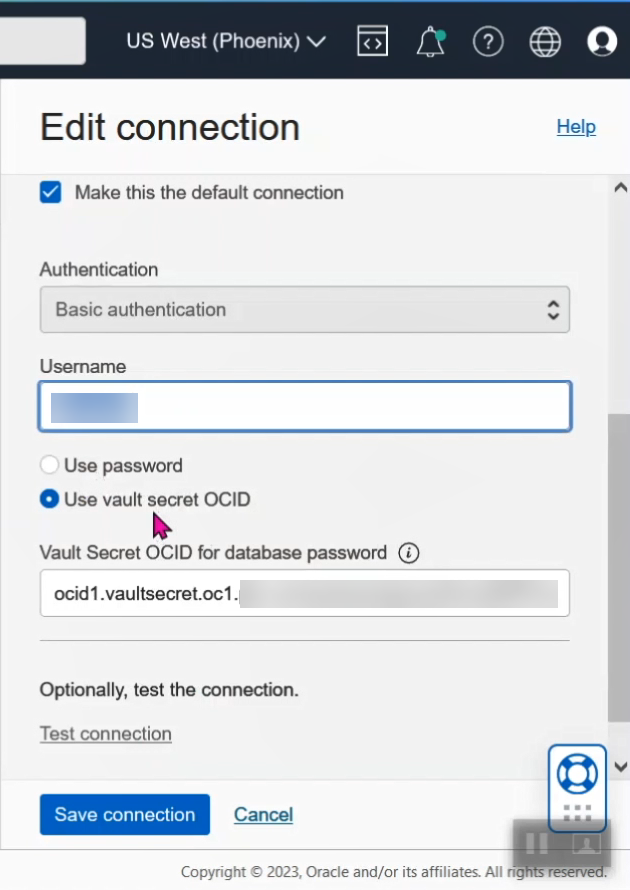This screenshot has height=890, width=630.
Task: Open the Help link in the header
Action: (x=576, y=127)
